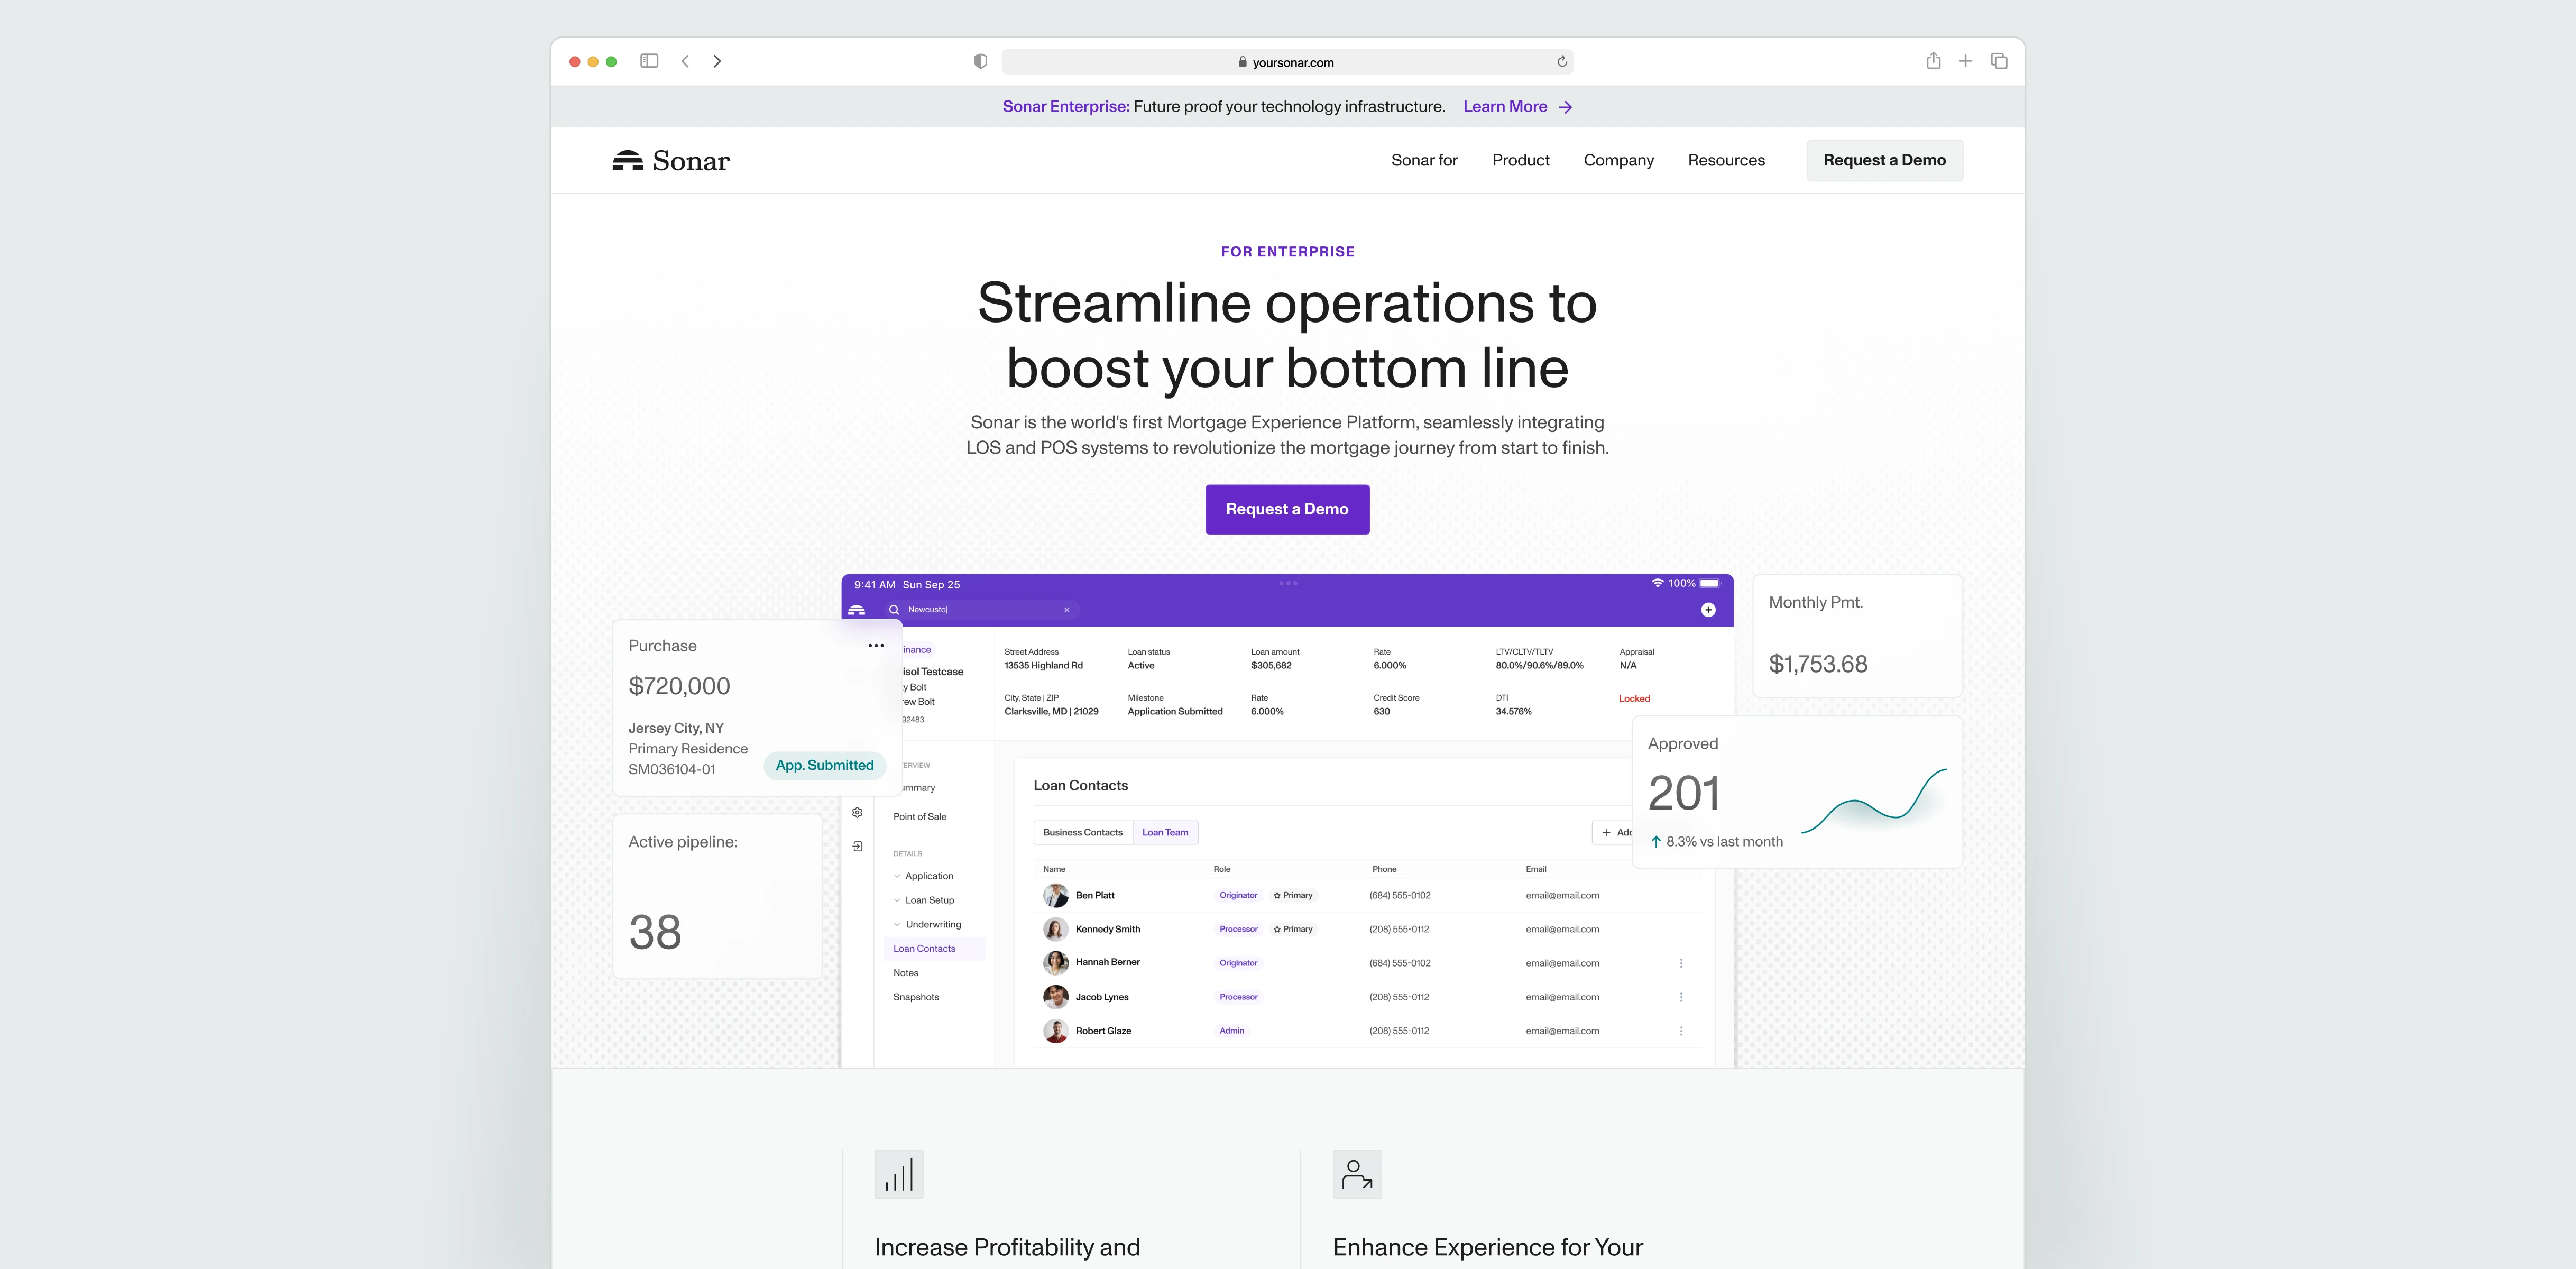Open the Product menu
The image size is (2576, 1269).
[1520, 160]
